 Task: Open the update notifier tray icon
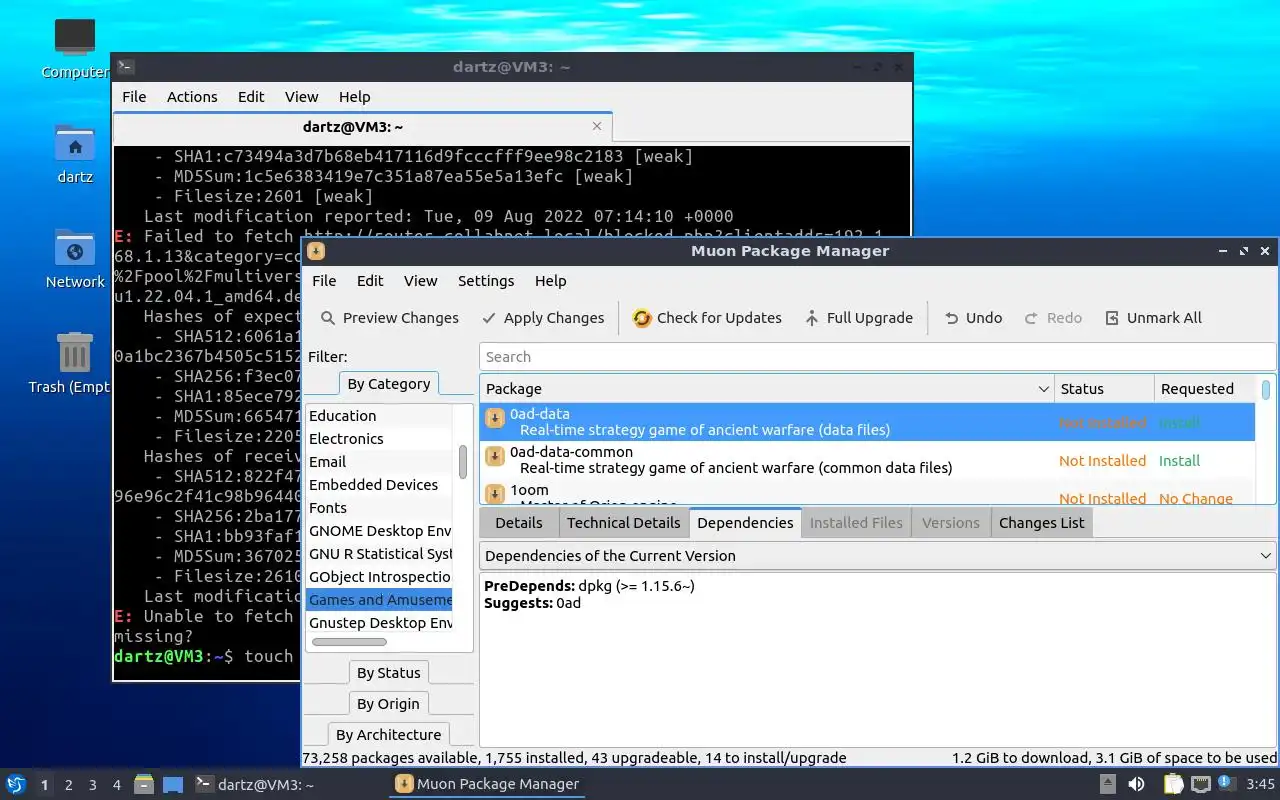click(x=1226, y=784)
